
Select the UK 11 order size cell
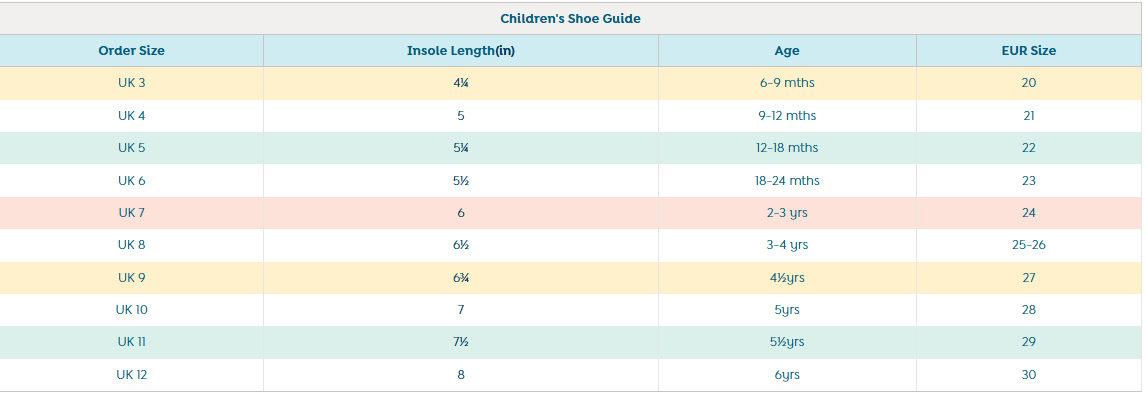coord(132,342)
